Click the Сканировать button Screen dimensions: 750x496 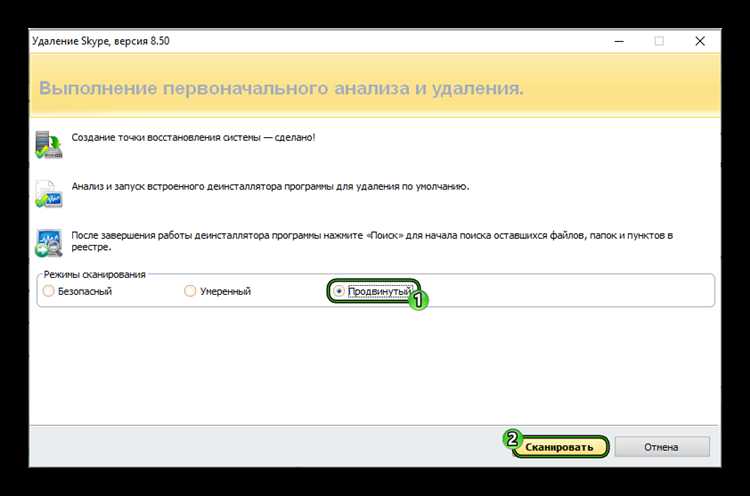[x=559, y=447]
